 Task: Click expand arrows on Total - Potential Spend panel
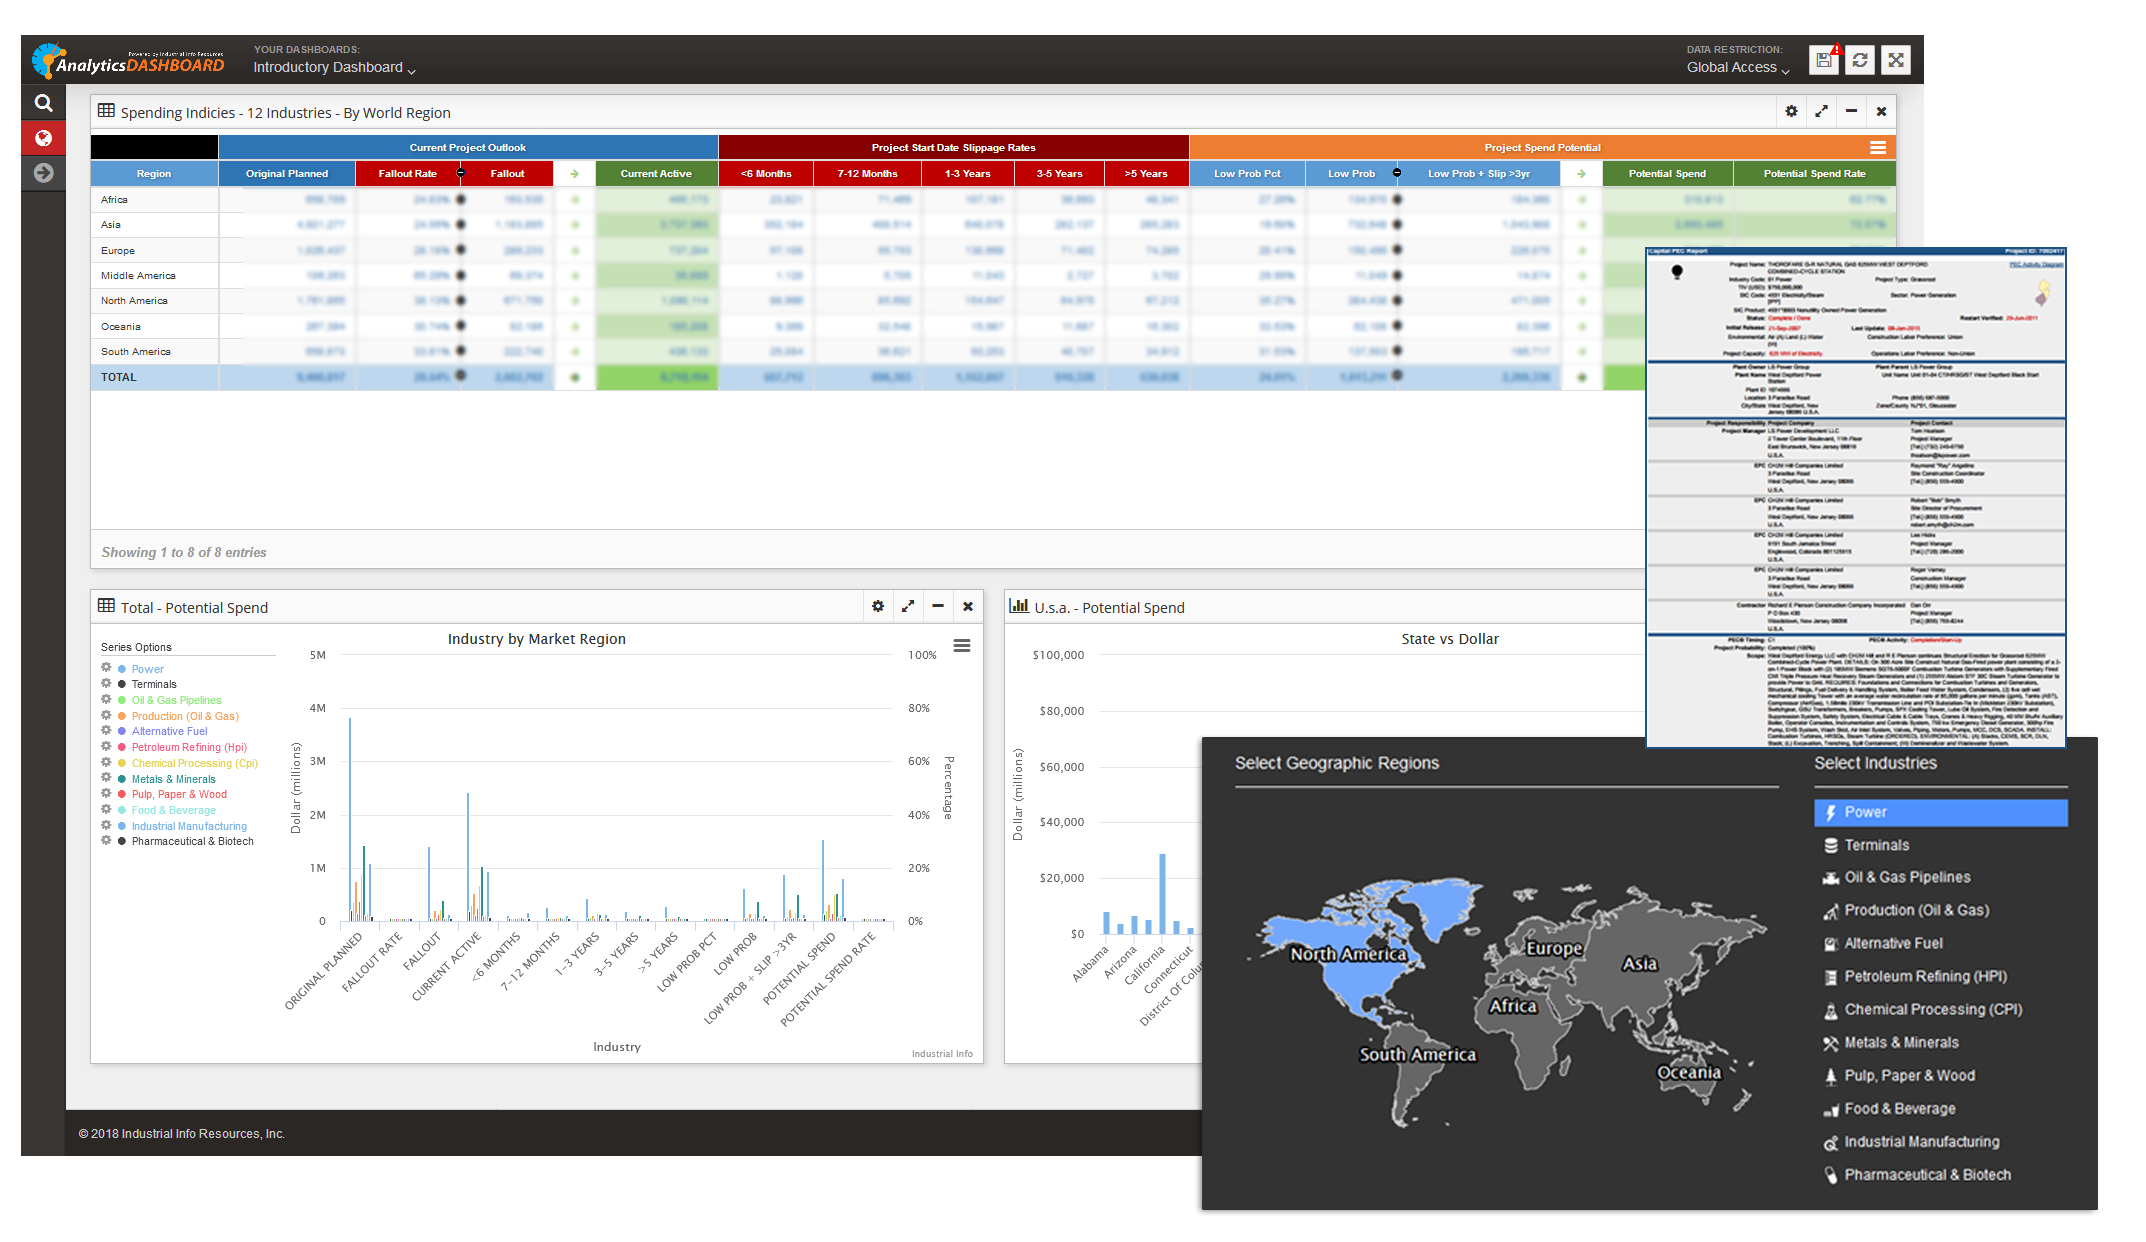tap(908, 606)
